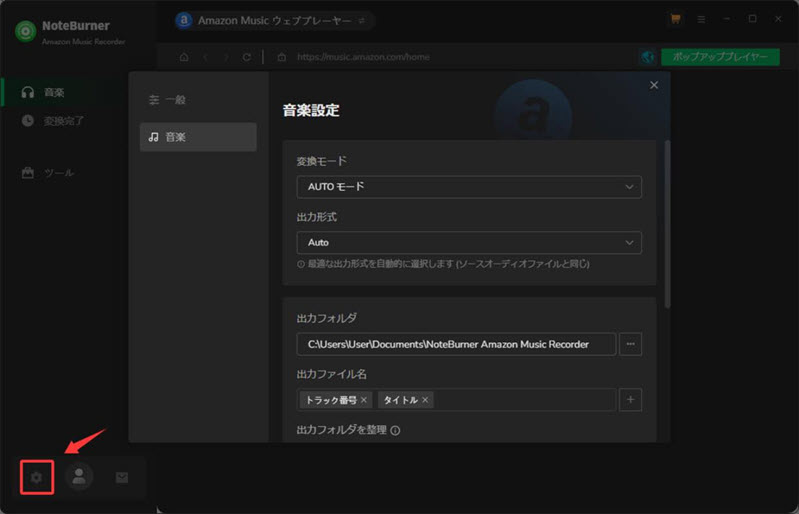The image size is (799, 514).
Task: Open 変換完了 in the sidebar
Action: (x=54, y=121)
